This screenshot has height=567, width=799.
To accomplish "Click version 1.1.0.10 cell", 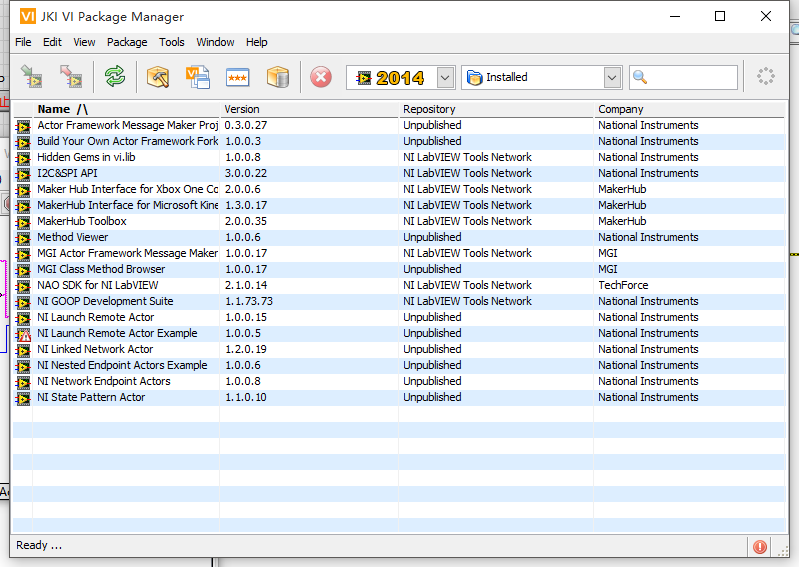I will (246, 397).
